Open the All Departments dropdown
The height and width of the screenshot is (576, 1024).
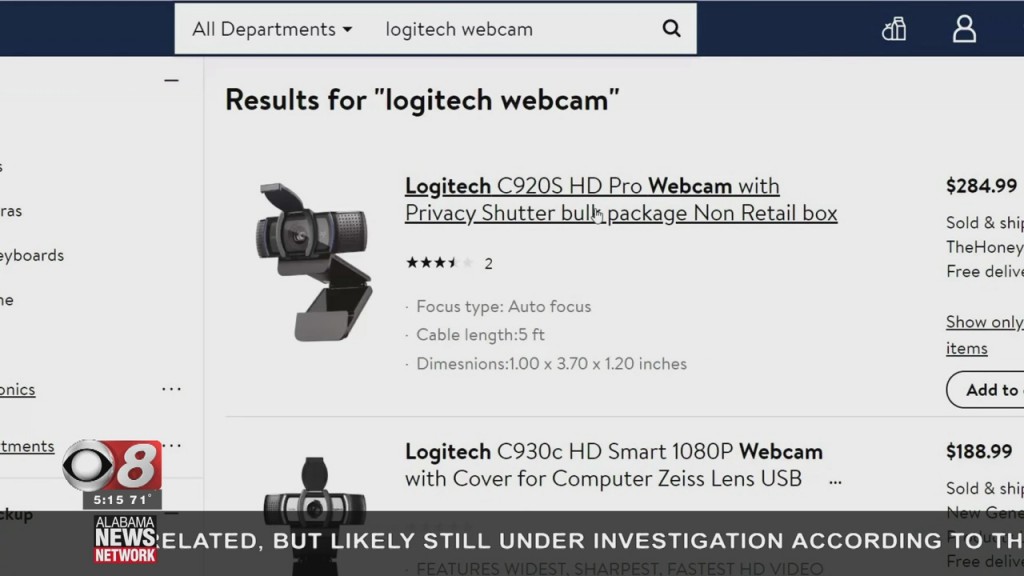tap(272, 29)
